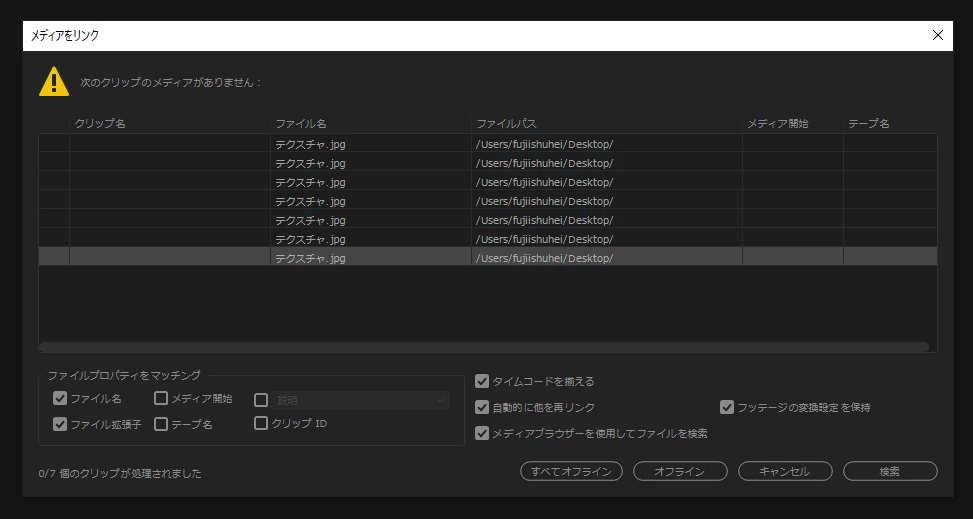Enable the 説明 property checkbox
Image resolution: width=973 pixels, height=519 pixels.
click(x=261, y=400)
